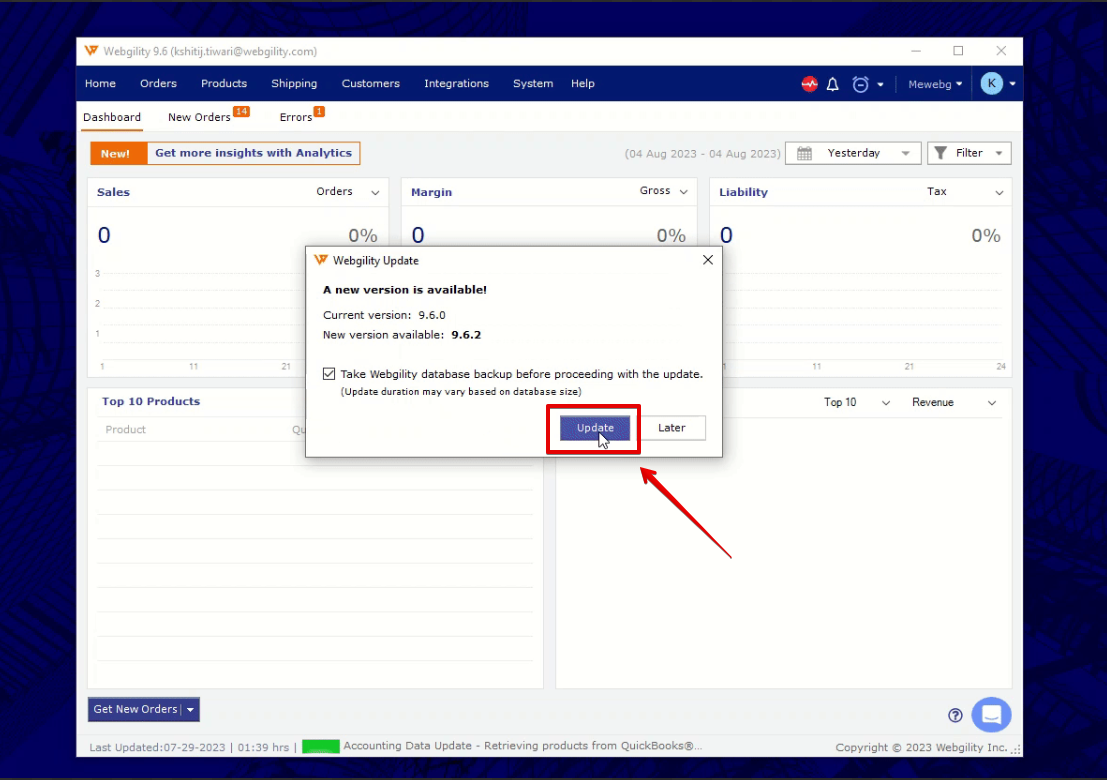Click the update duration note text
Screen dimensions: 1107x780
[461, 392]
